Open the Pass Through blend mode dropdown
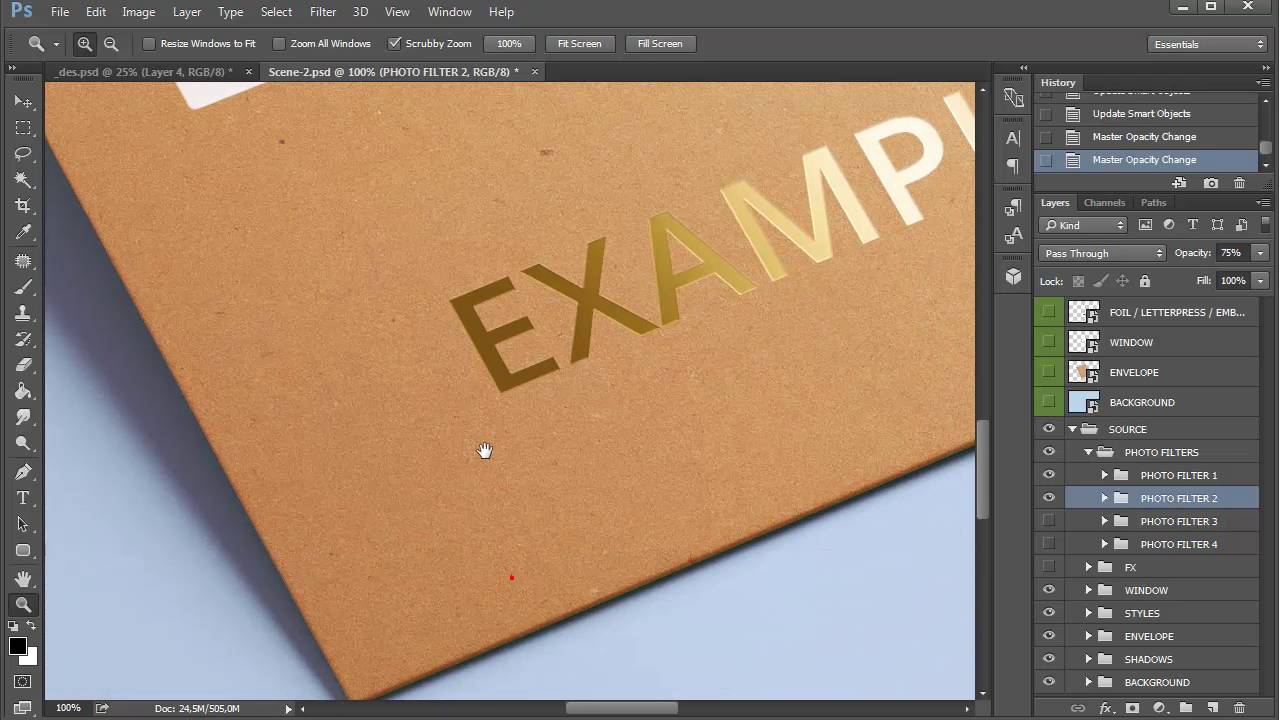The image size is (1280, 720). (x=1103, y=253)
